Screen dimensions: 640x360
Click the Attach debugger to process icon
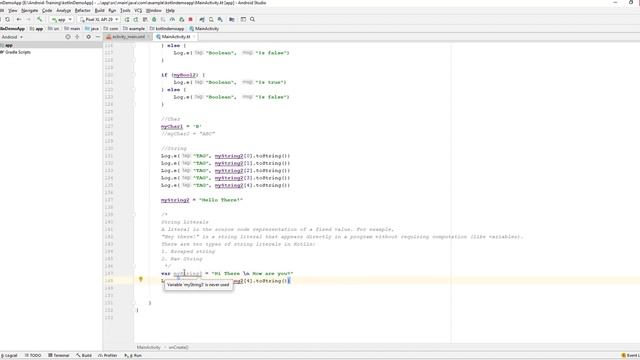(182, 19)
